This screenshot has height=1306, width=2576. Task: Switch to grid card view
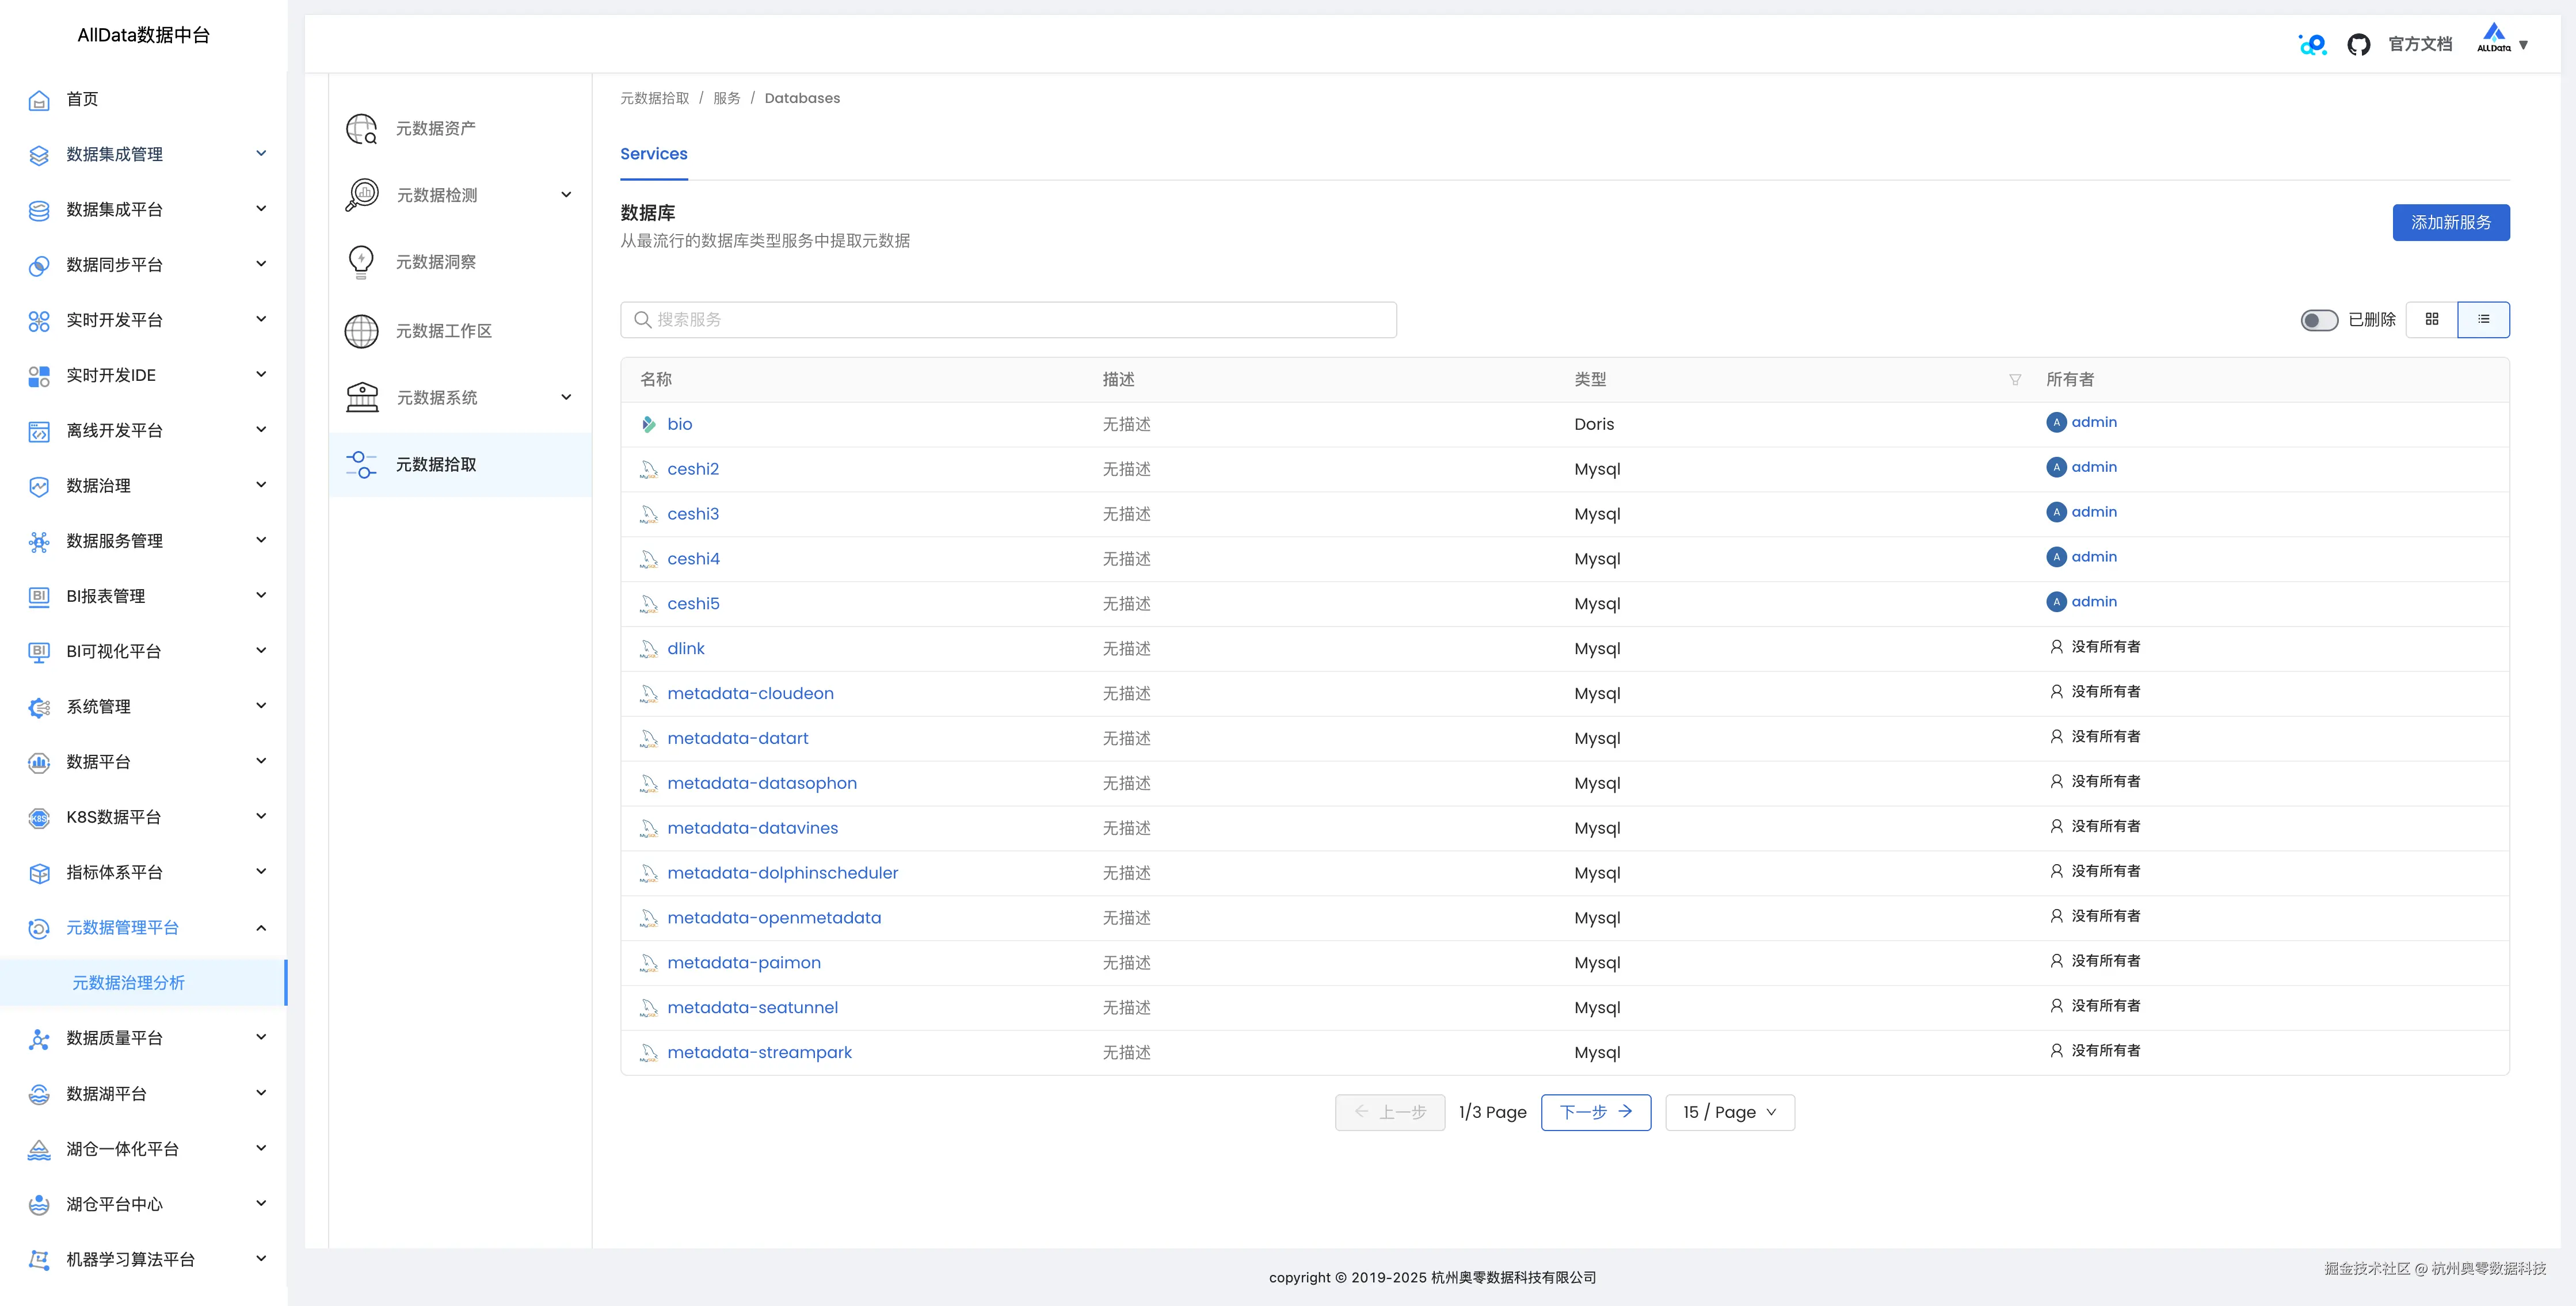(x=2431, y=319)
